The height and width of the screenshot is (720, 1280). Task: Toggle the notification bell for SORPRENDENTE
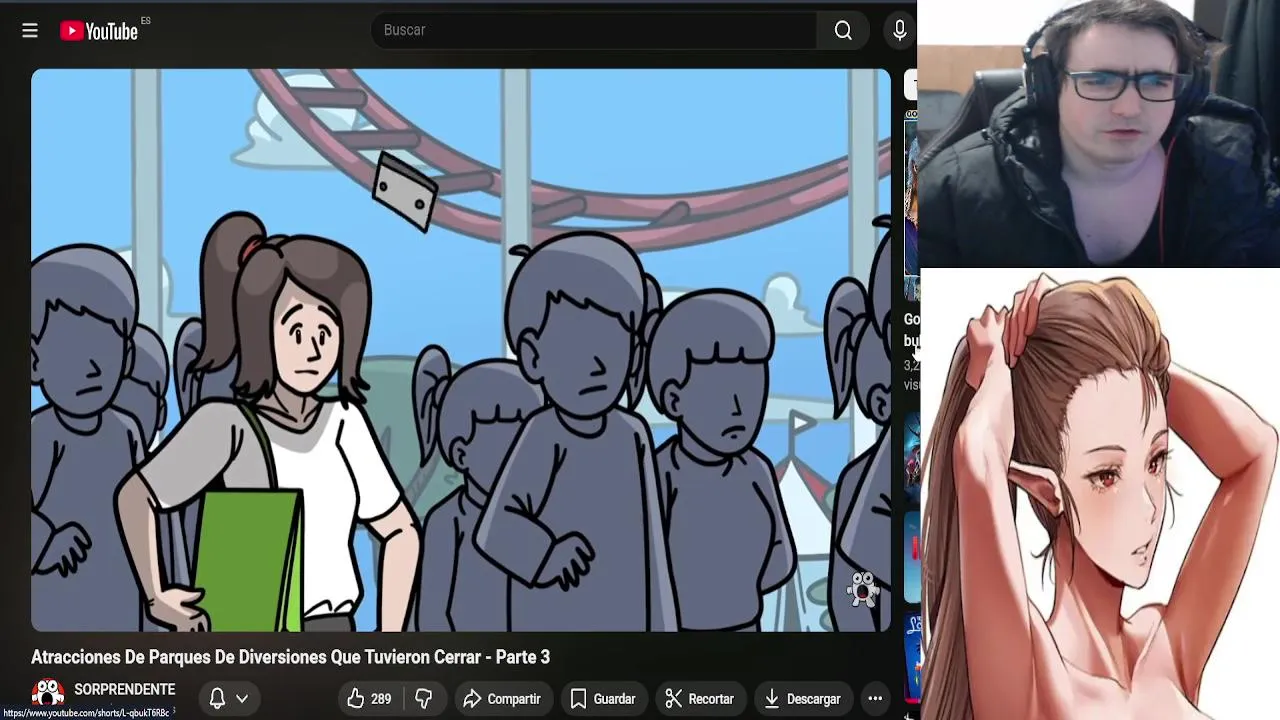(x=217, y=699)
